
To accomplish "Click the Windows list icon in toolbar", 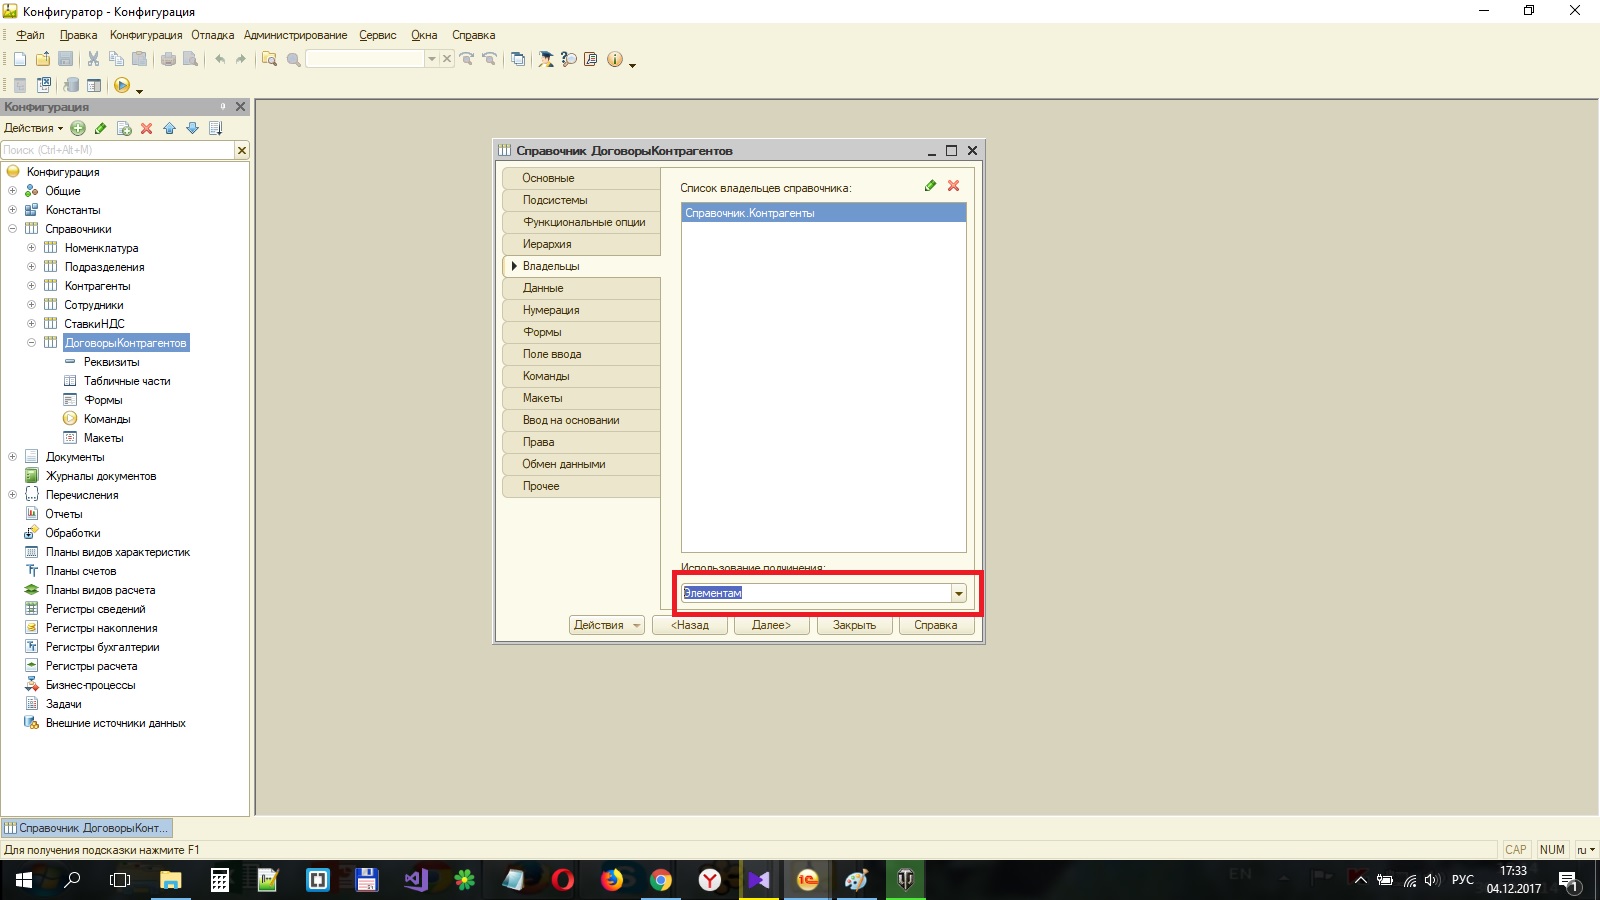I will tap(518, 59).
